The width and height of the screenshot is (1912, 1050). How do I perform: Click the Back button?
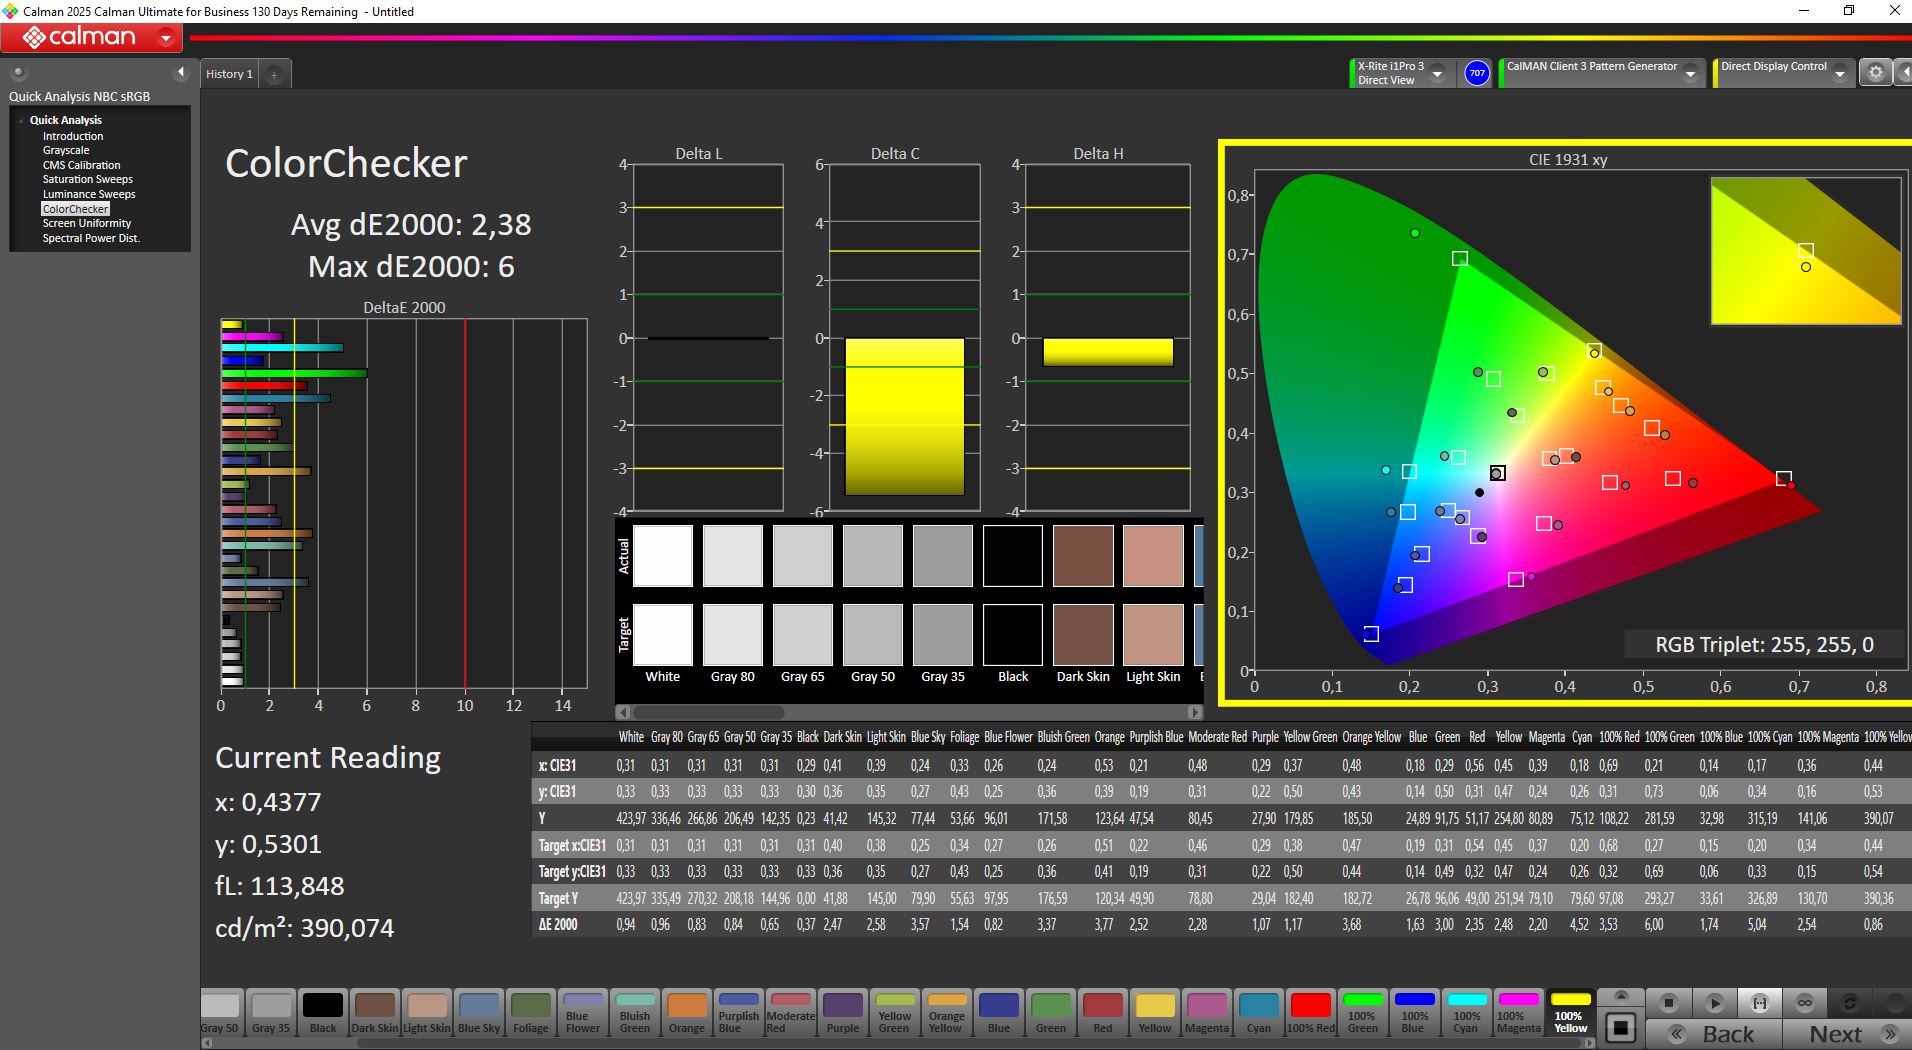coord(1713,1034)
